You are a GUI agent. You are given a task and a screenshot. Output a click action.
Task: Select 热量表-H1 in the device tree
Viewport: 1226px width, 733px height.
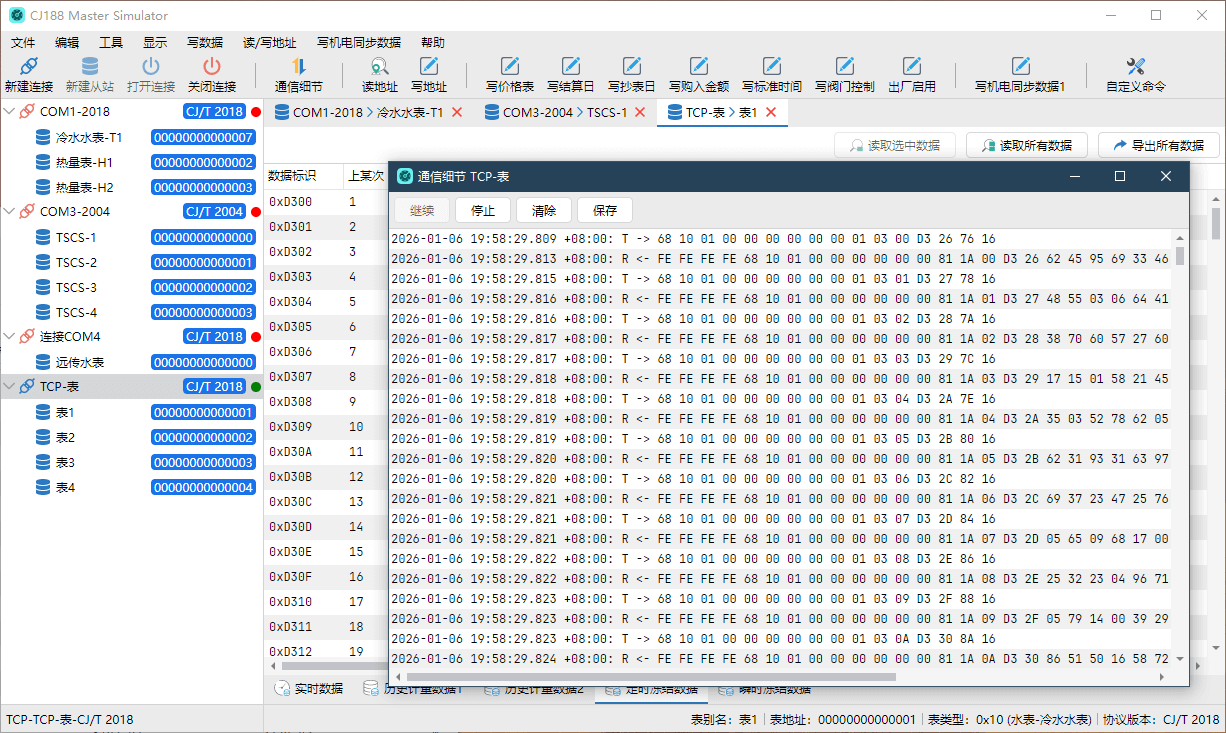tap(84, 162)
